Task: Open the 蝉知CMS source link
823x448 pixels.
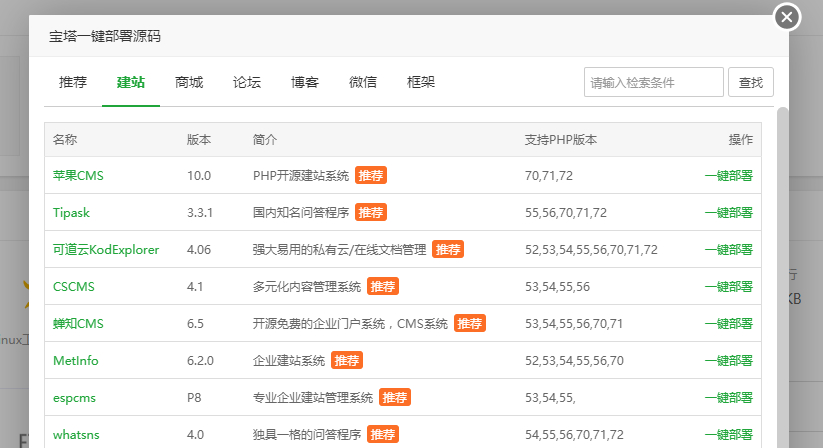Action: coord(78,324)
